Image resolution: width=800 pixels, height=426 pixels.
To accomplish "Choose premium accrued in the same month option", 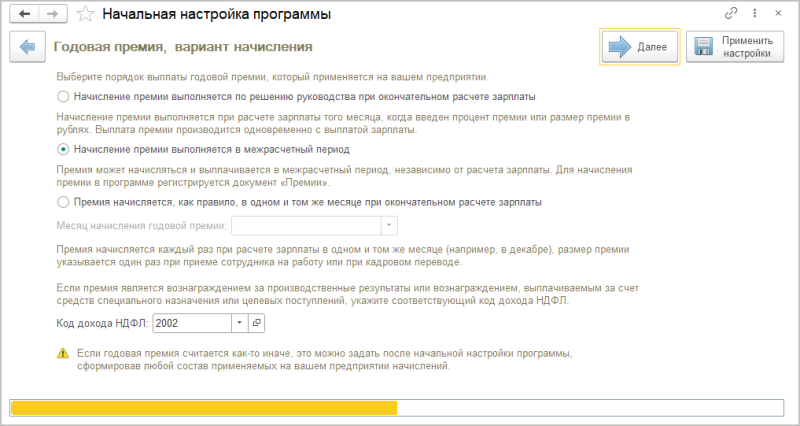I will 64,201.
